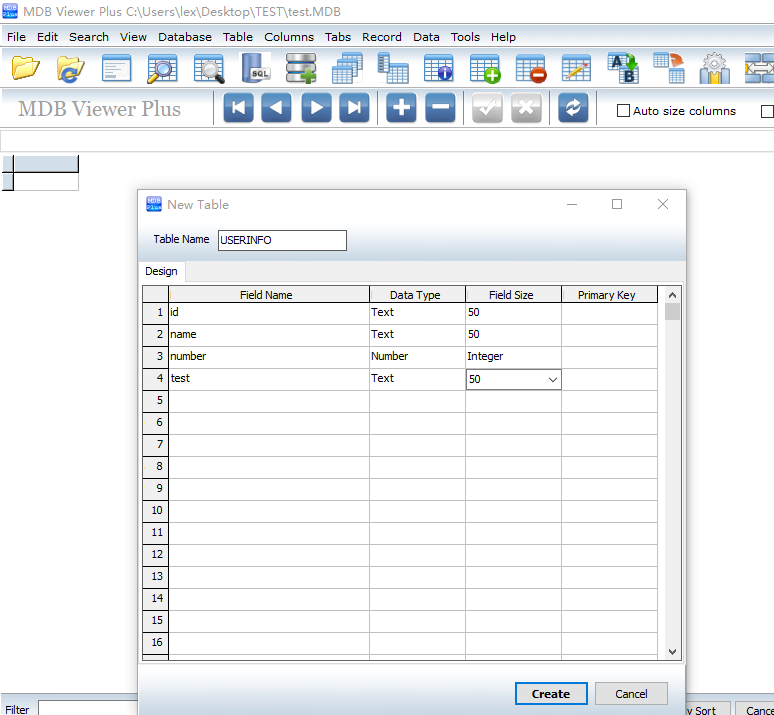Click the 'test' field name cell

269,378
